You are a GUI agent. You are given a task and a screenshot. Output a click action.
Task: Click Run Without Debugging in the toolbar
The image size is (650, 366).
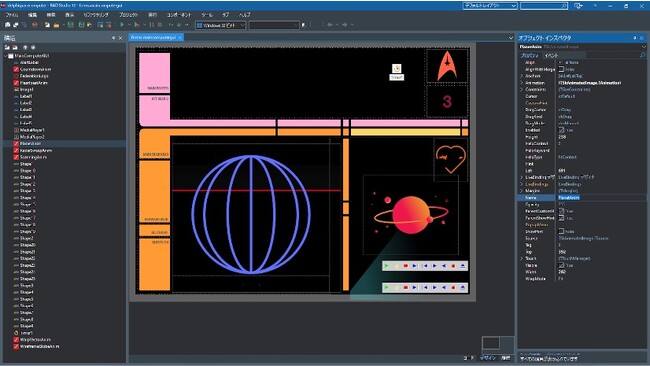pos(136,25)
